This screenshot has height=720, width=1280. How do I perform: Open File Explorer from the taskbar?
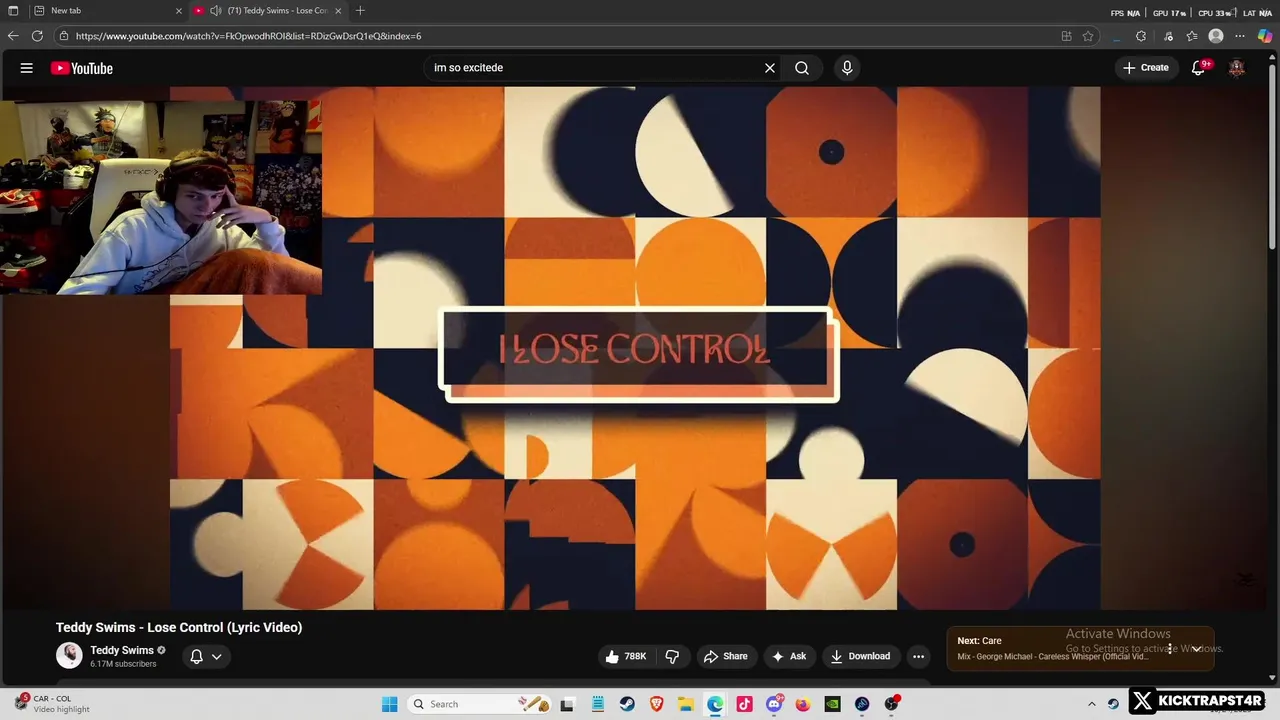point(686,704)
